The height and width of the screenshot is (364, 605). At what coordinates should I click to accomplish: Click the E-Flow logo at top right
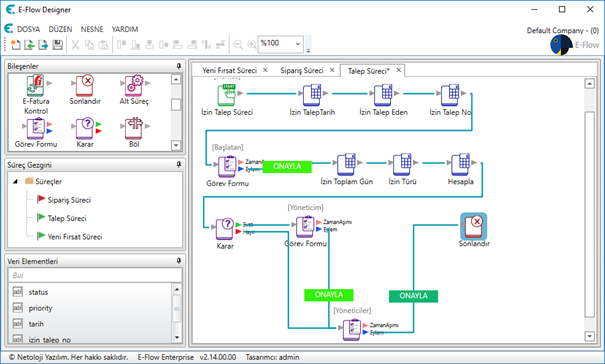pos(575,45)
